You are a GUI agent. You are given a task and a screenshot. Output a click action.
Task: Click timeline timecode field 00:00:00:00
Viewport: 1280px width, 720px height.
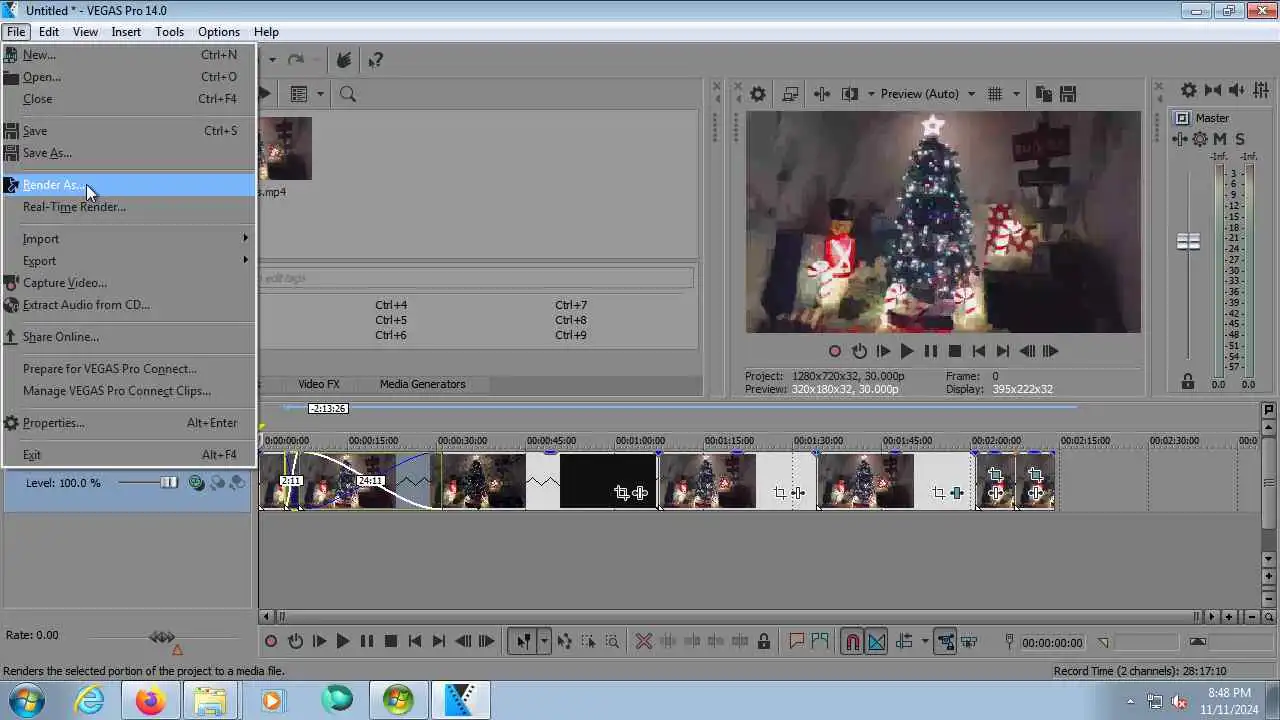tap(1052, 643)
